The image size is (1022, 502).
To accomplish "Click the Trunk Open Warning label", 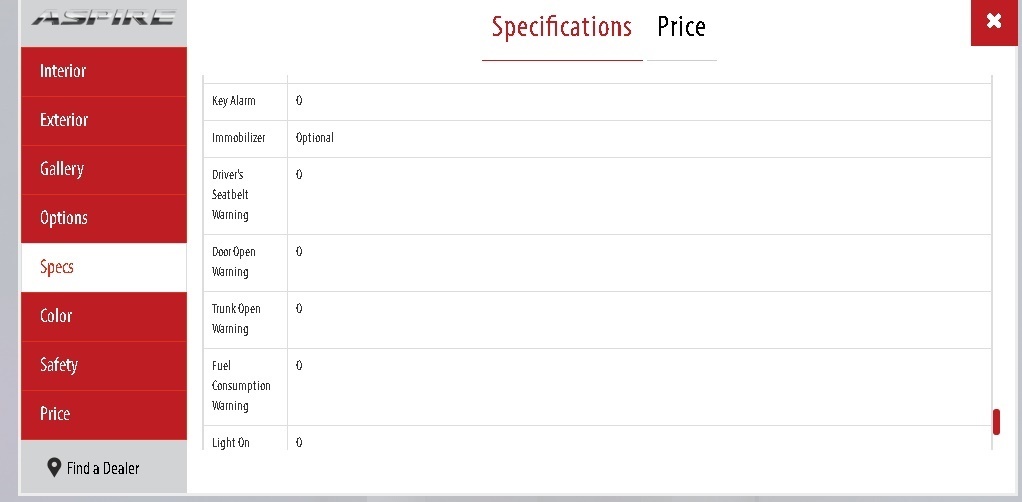I will click(236, 319).
